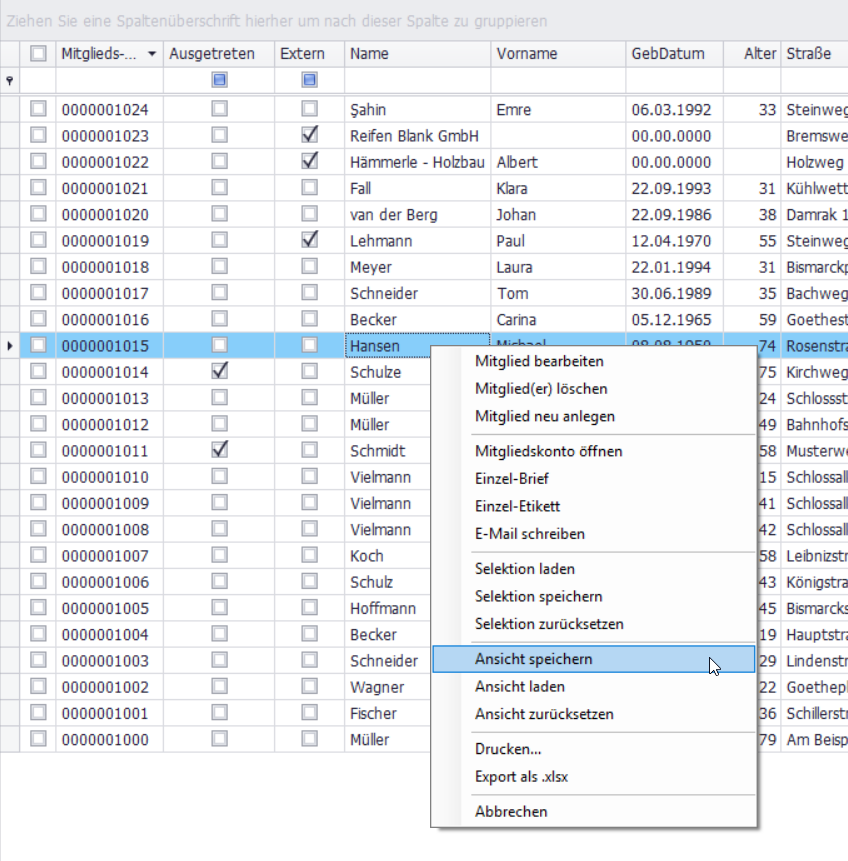Viewport: 848px width, 861px height.
Task: Select 'E-Mail schreiben' menu entry
Action: [x=529, y=534]
